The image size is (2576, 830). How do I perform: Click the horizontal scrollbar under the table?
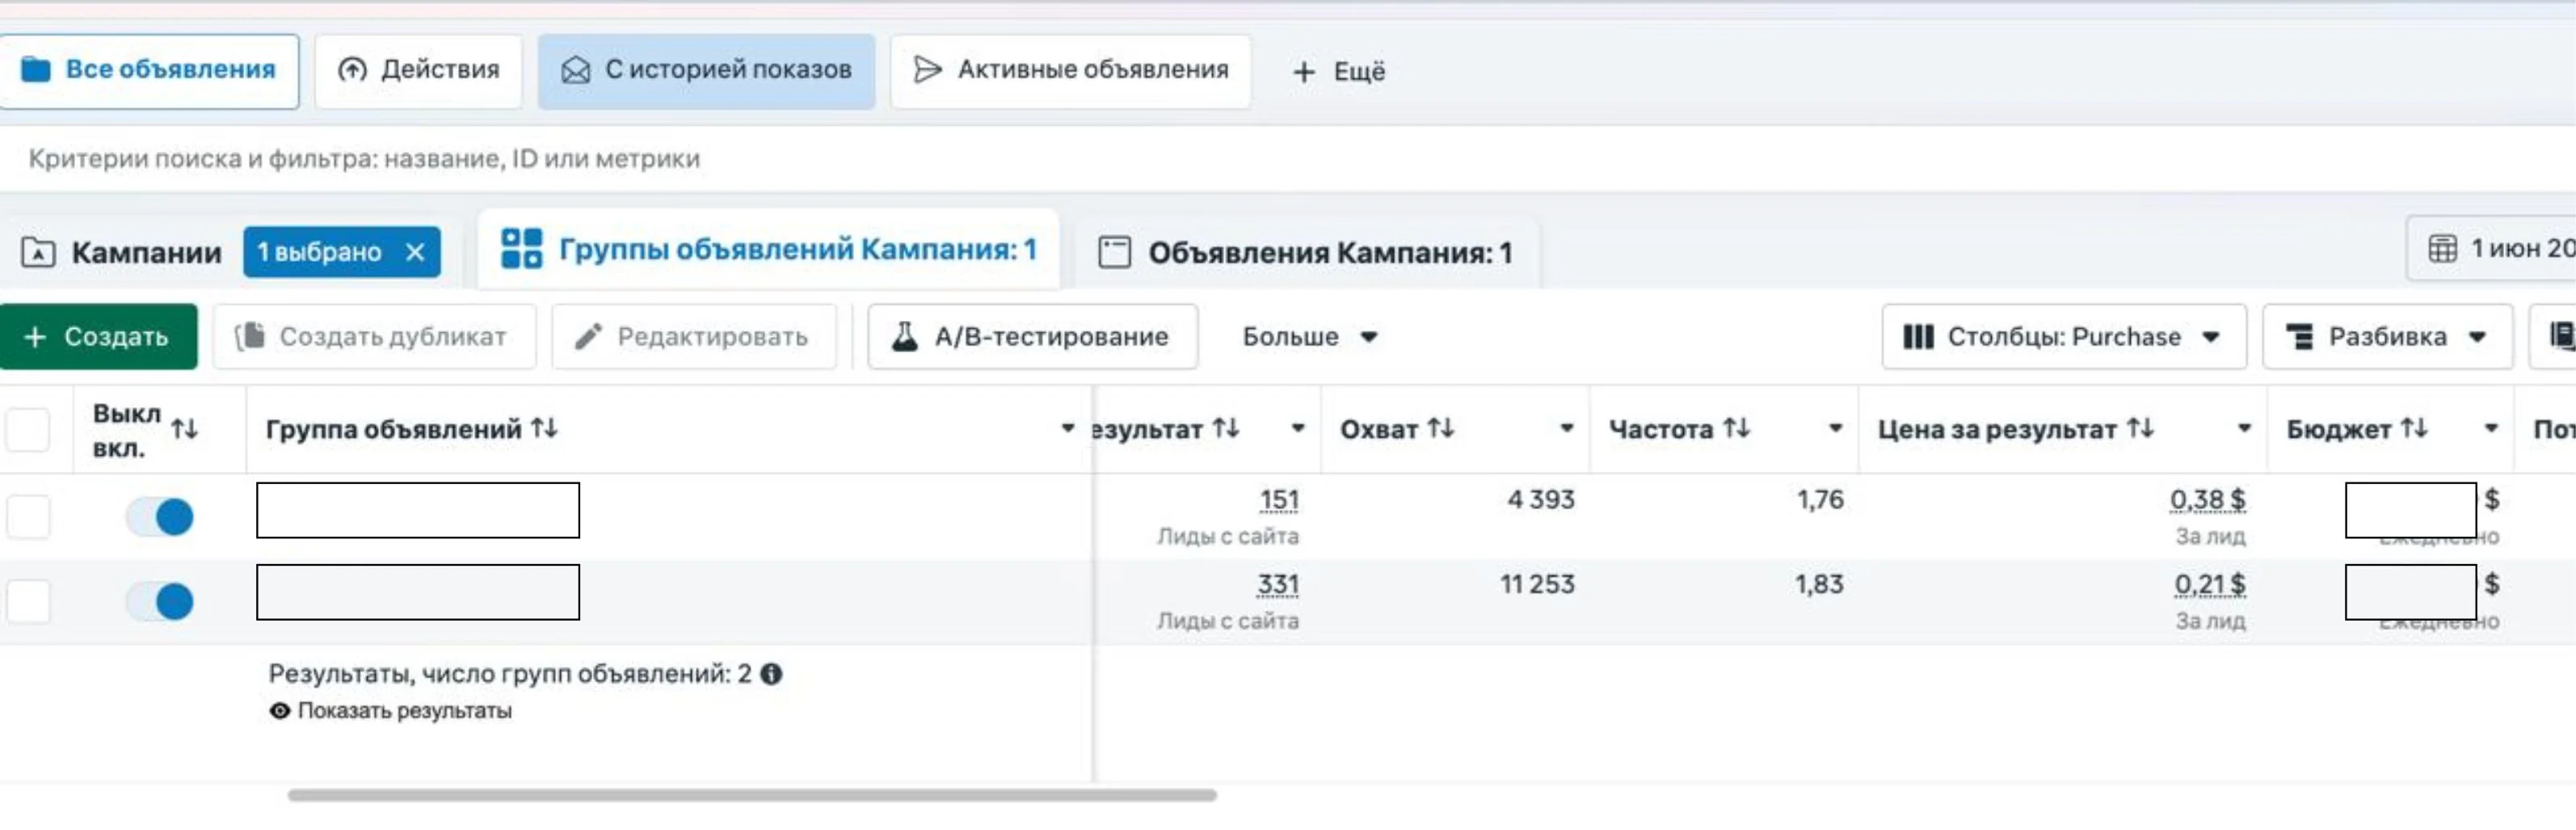click(752, 795)
